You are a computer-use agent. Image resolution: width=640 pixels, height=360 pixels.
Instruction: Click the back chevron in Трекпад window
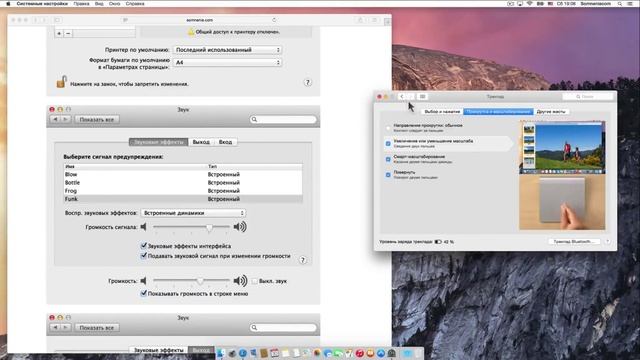click(402, 97)
